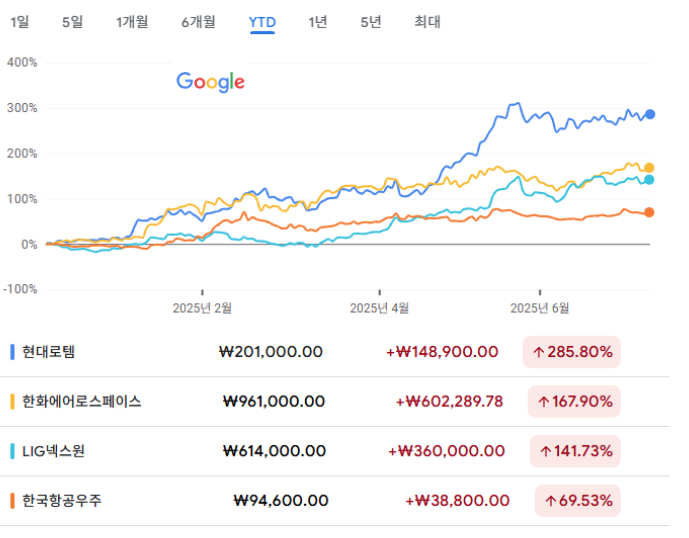Select the 1일 time range tab
This screenshot has height=538, width=689.
click(x=20, y=22)
